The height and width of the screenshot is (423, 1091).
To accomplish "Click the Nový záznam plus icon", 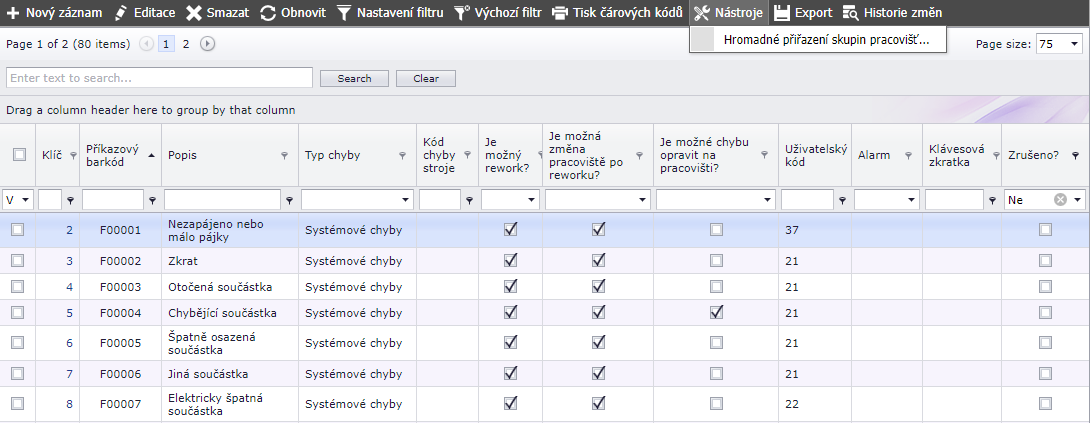I will [x=14, y=13].
